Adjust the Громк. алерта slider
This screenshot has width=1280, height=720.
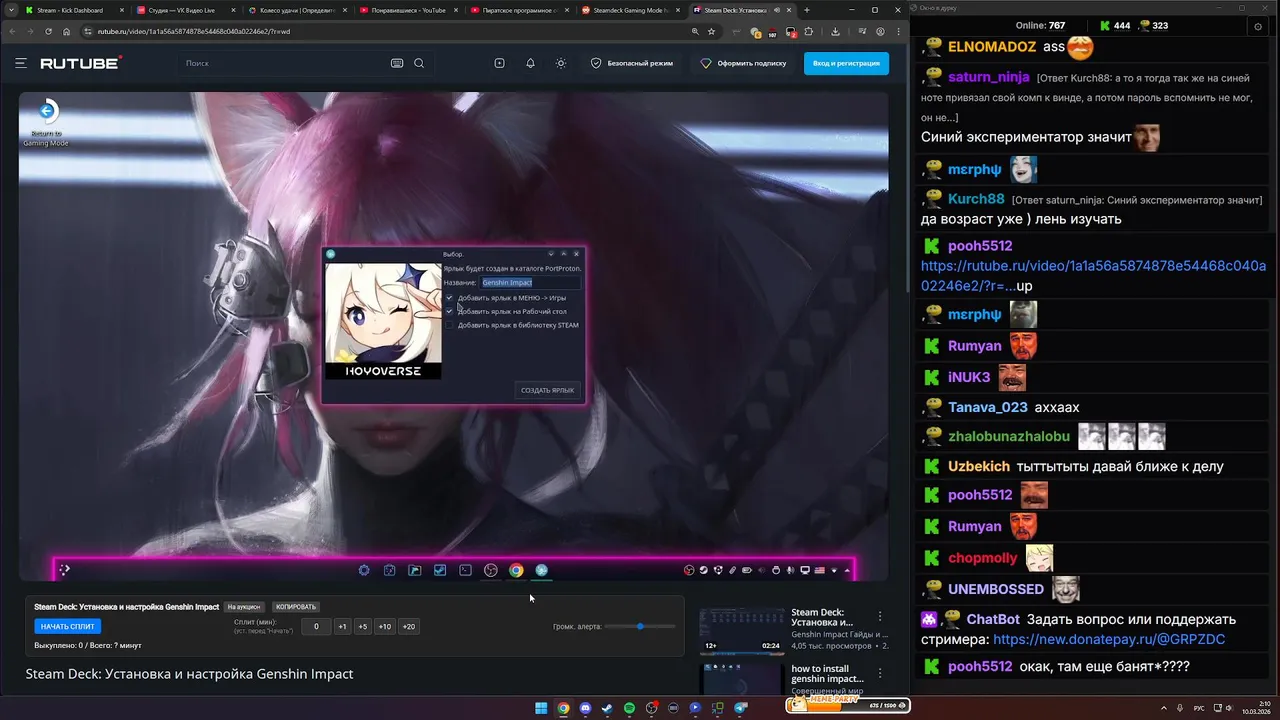pos(640,626)
